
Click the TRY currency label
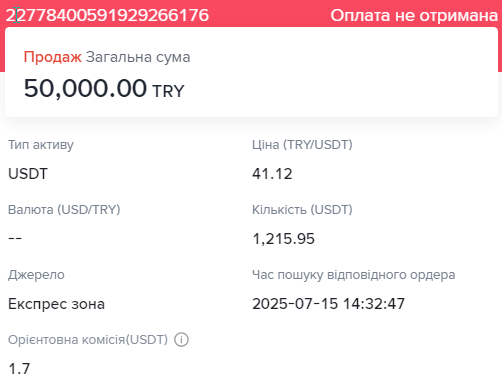click(168, 91)
